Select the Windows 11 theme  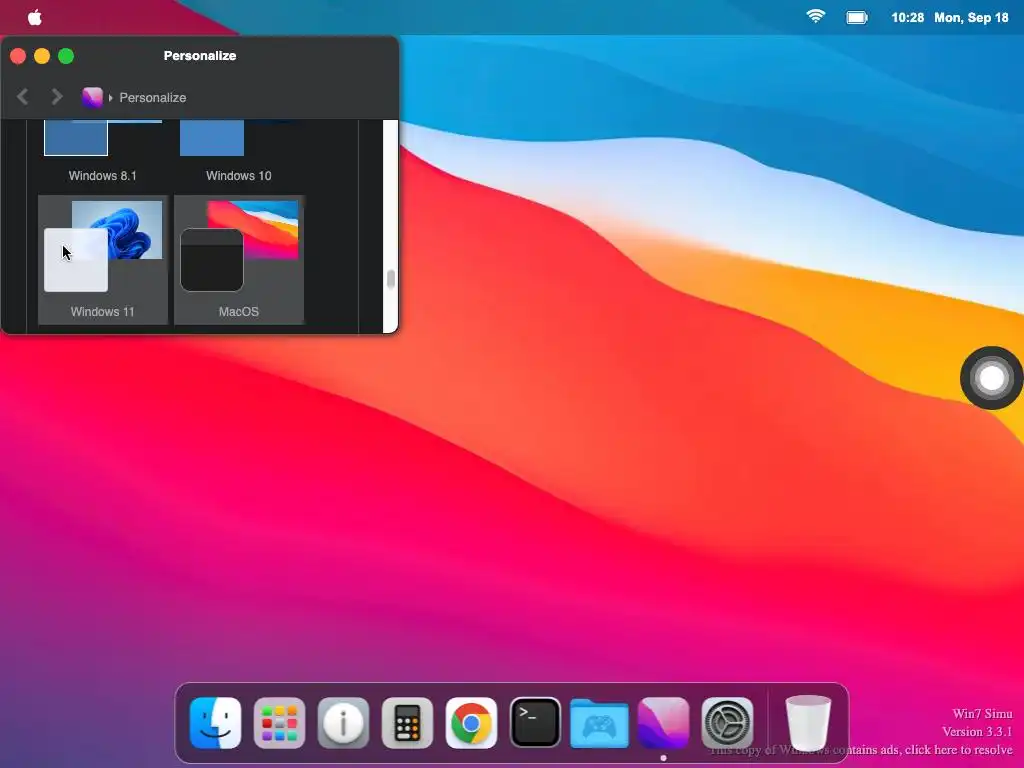pos(103,259)
